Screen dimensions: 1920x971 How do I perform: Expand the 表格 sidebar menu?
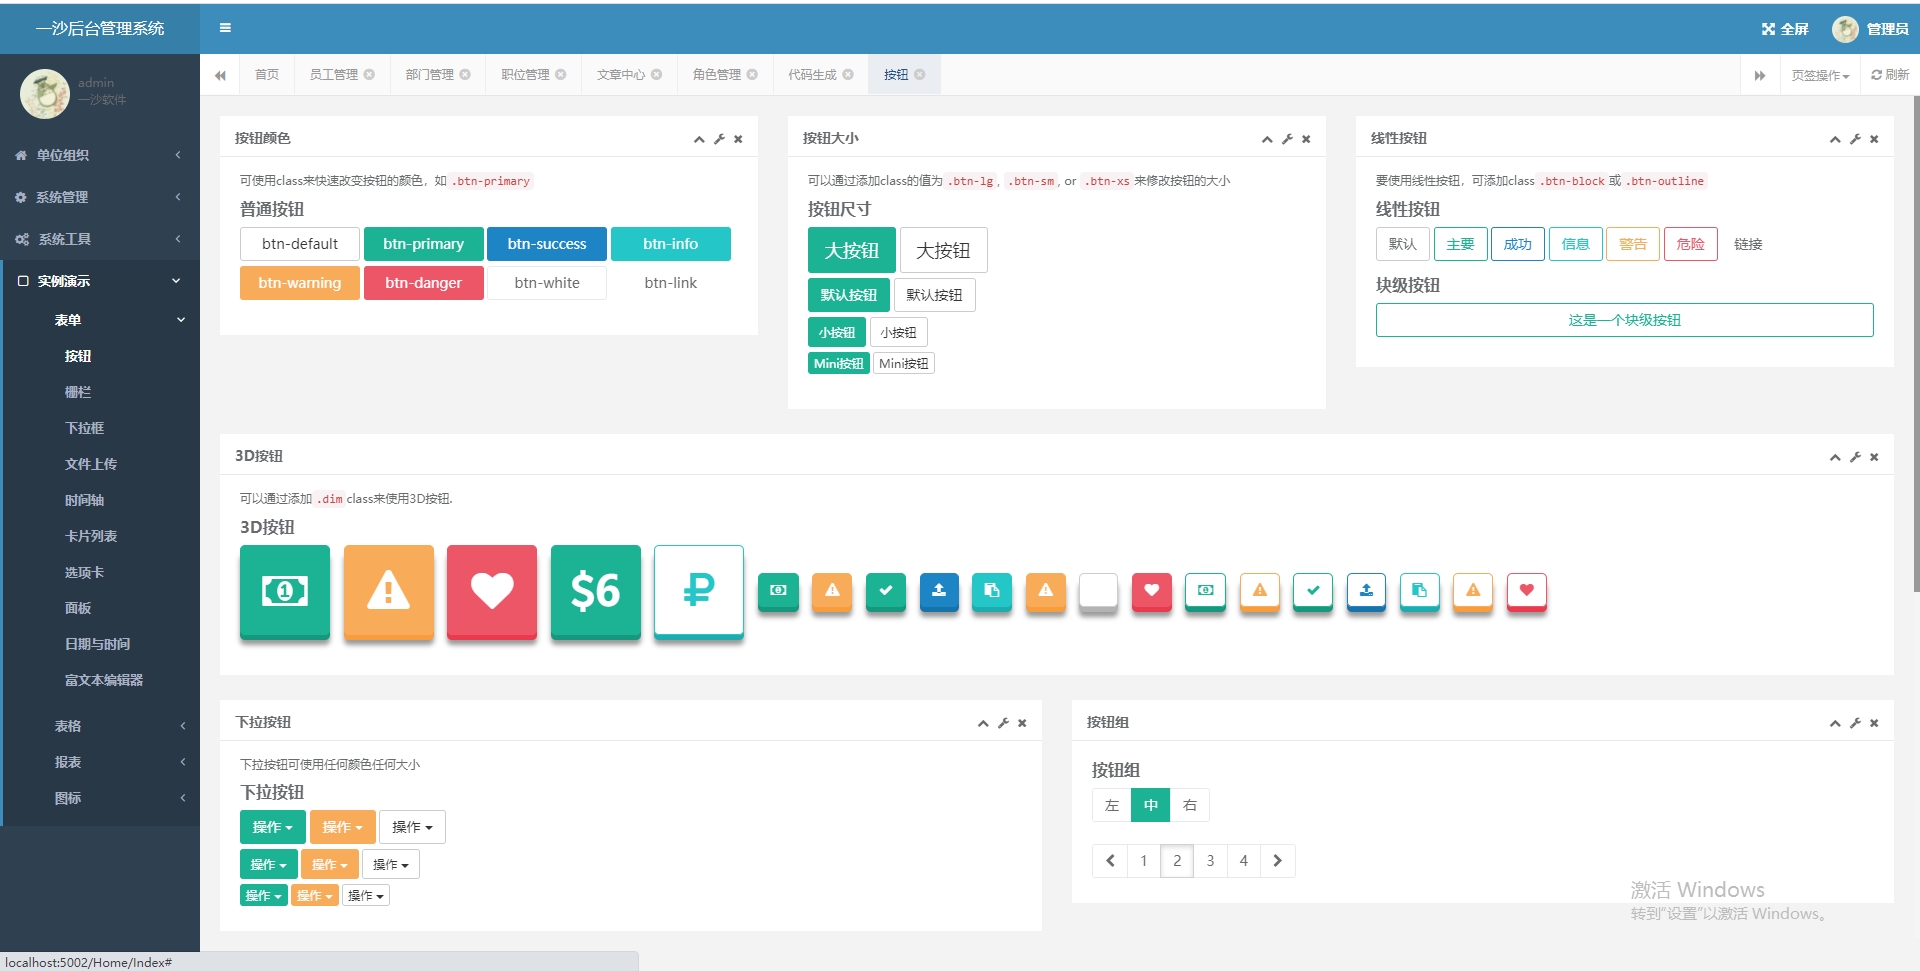[x=67, y=725]
